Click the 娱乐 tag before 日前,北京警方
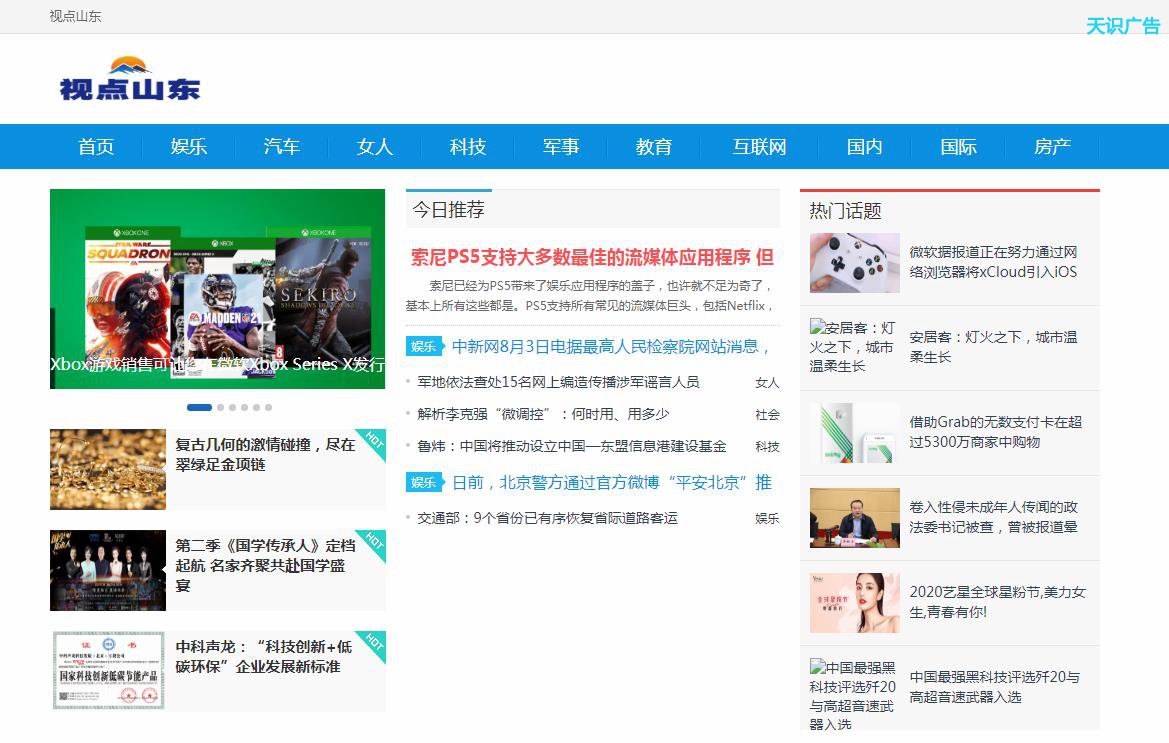Image resolution: width=1169 pixels, height=743 pixels. click(x=424, y=482)
